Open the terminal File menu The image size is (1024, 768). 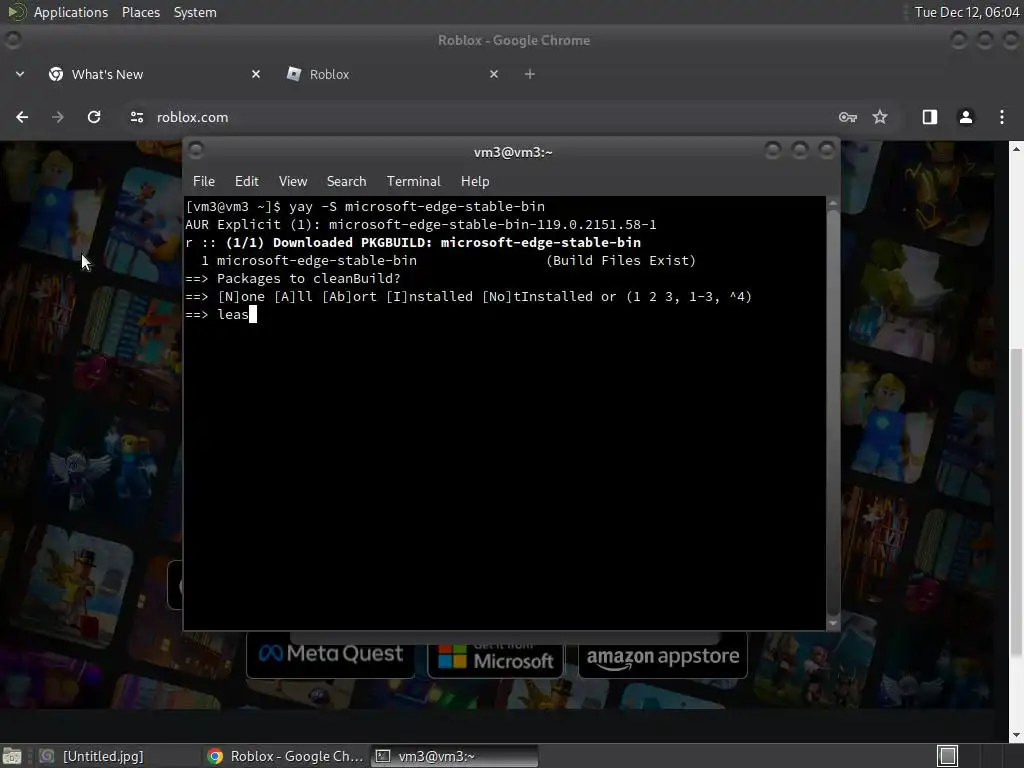point(204,181)
